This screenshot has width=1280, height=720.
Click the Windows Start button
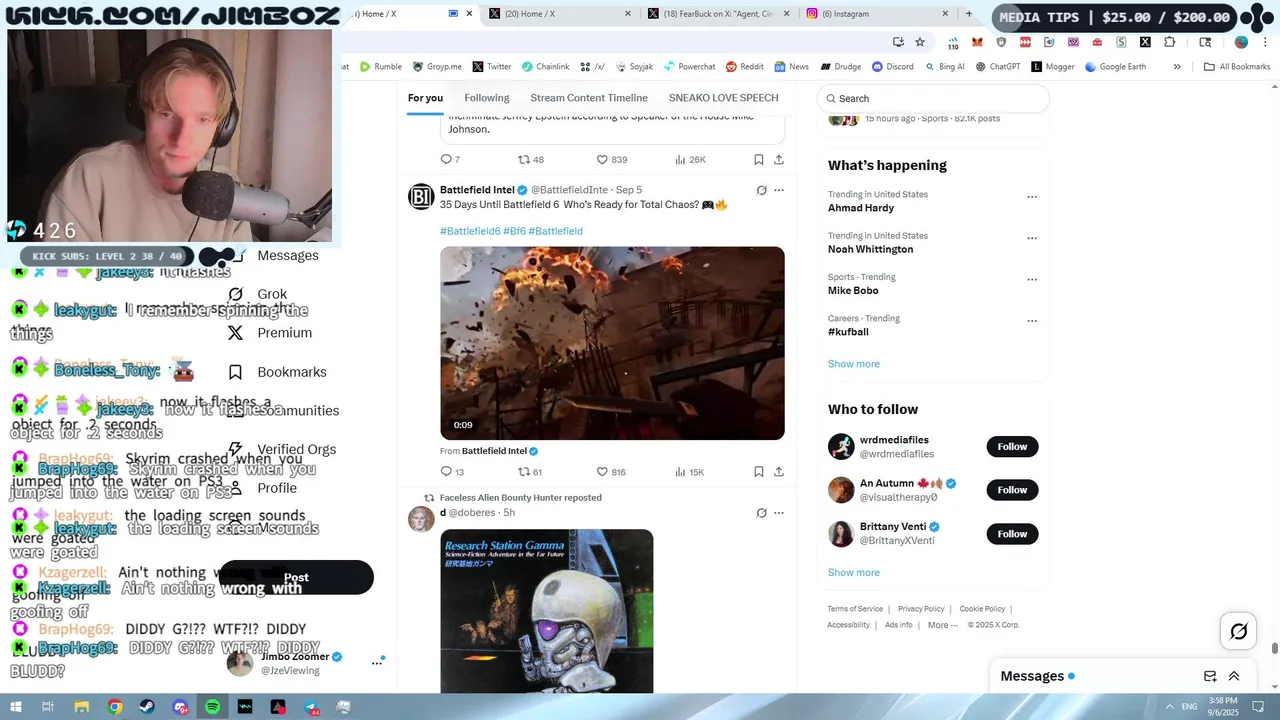[14, 707]
